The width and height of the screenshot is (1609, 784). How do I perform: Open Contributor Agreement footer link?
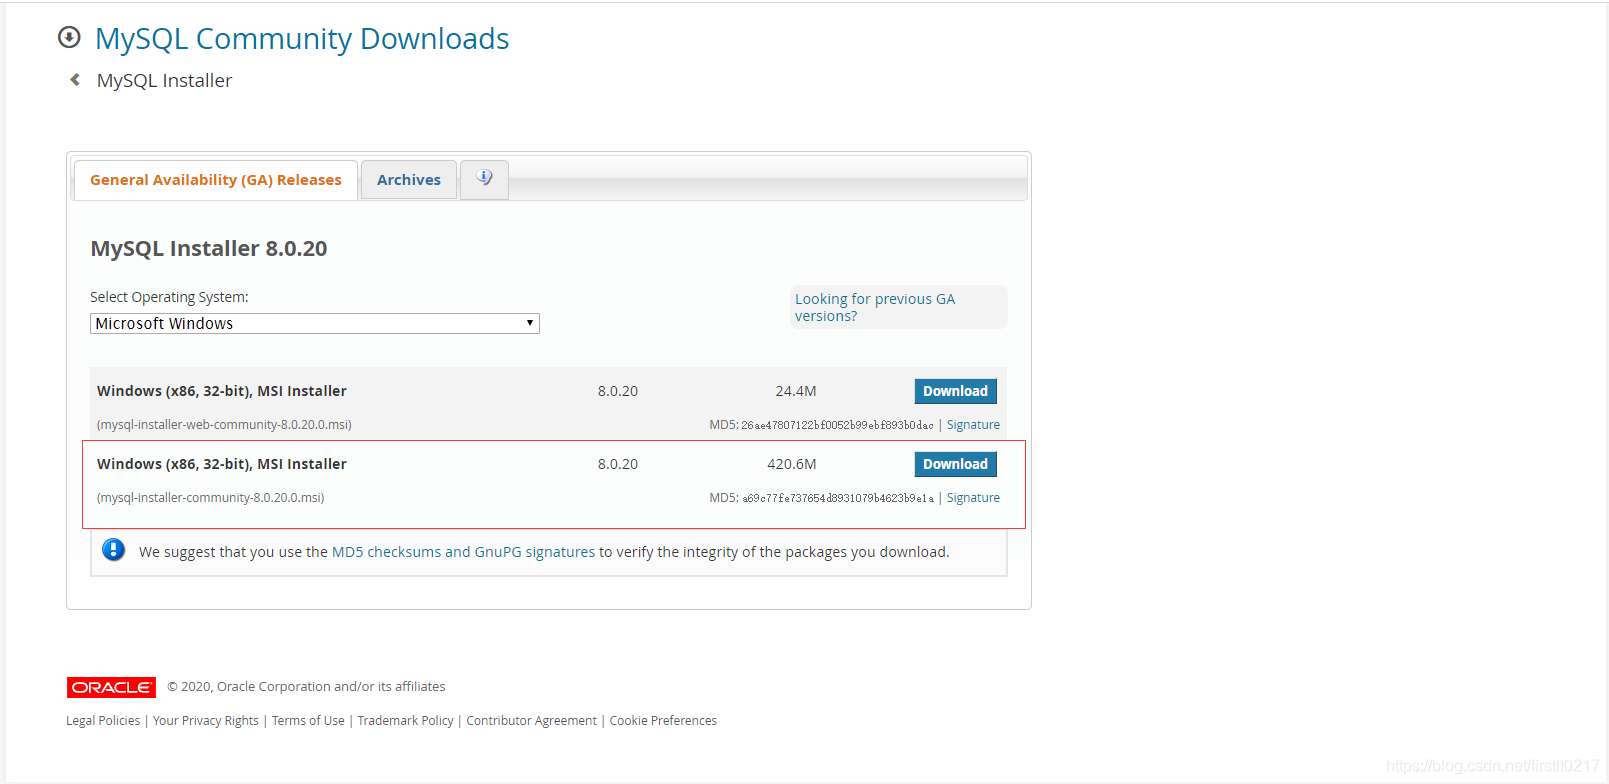531,721
